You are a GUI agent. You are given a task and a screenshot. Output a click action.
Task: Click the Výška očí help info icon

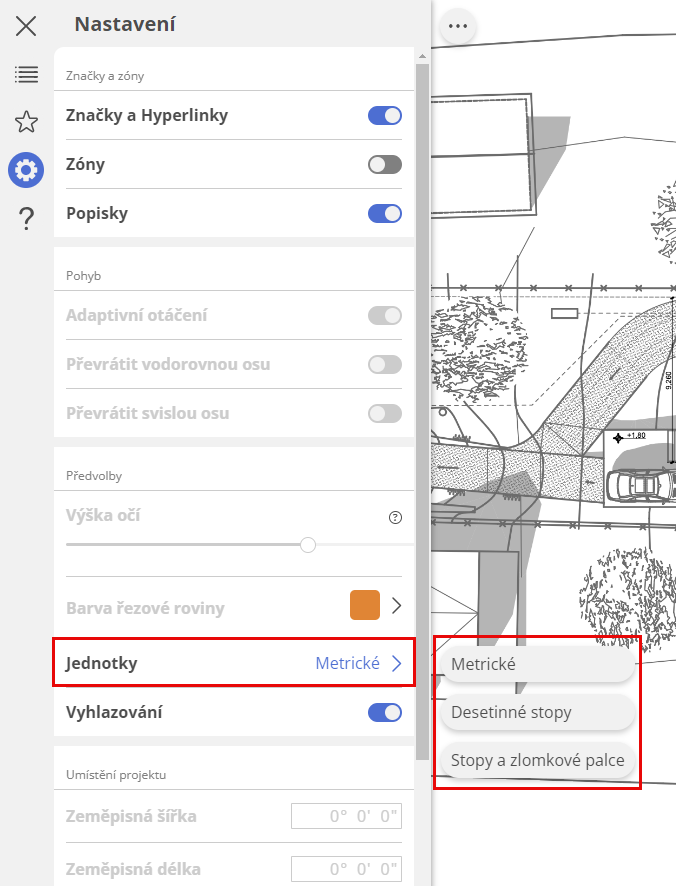click(396, 517)
